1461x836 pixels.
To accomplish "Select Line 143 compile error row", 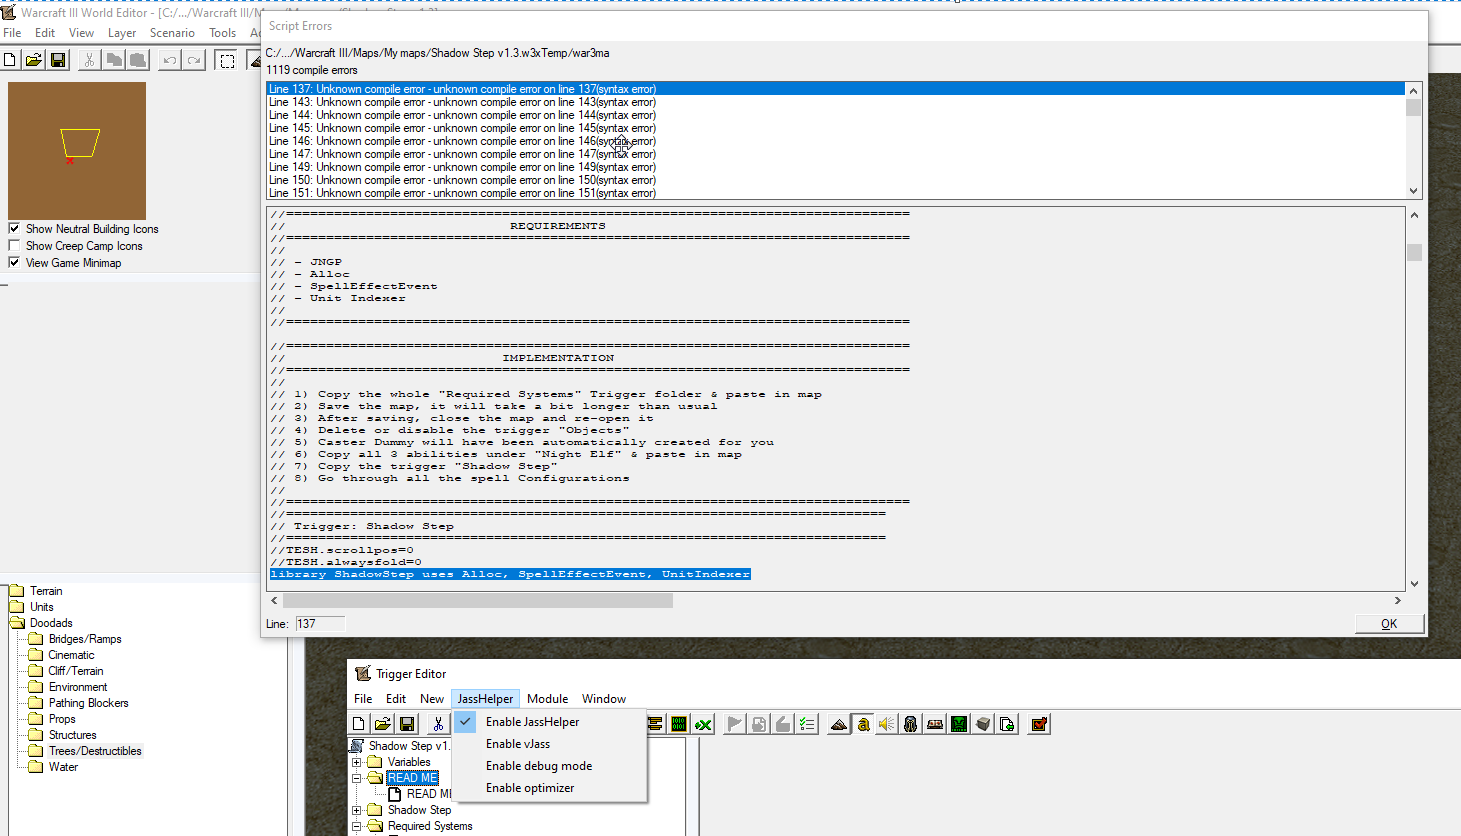I will (x=835, y=102).
